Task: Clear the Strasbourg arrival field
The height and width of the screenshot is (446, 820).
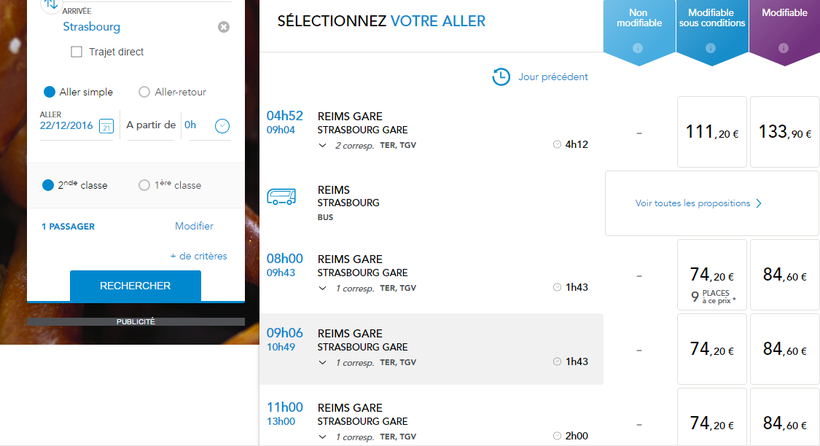Action: pyautogui.click(x=223, y=27)
